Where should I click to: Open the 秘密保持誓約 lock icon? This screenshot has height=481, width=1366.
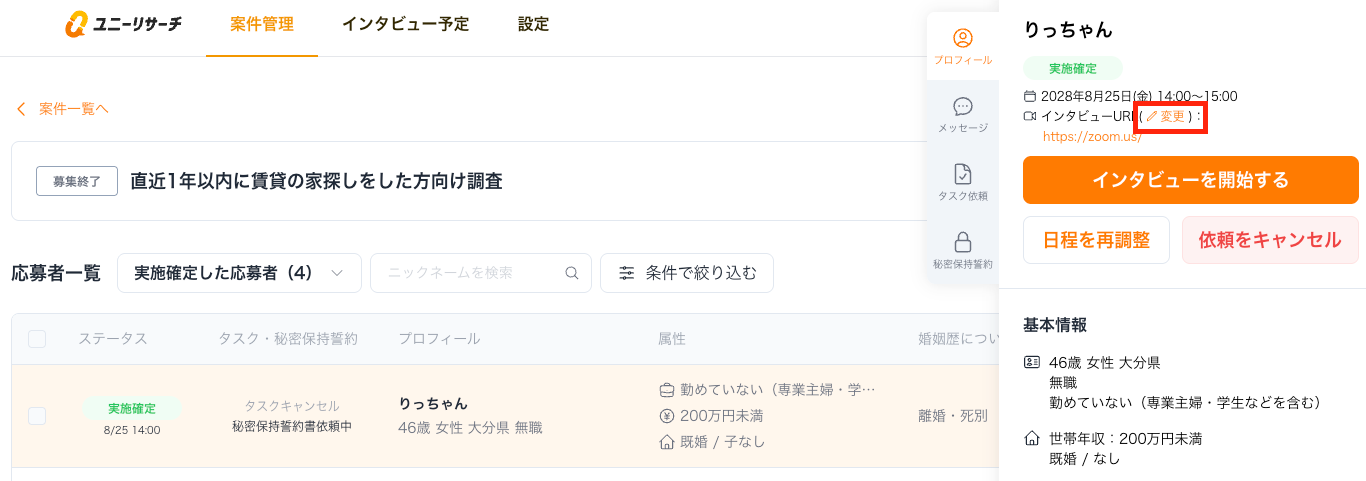(963, 243)
